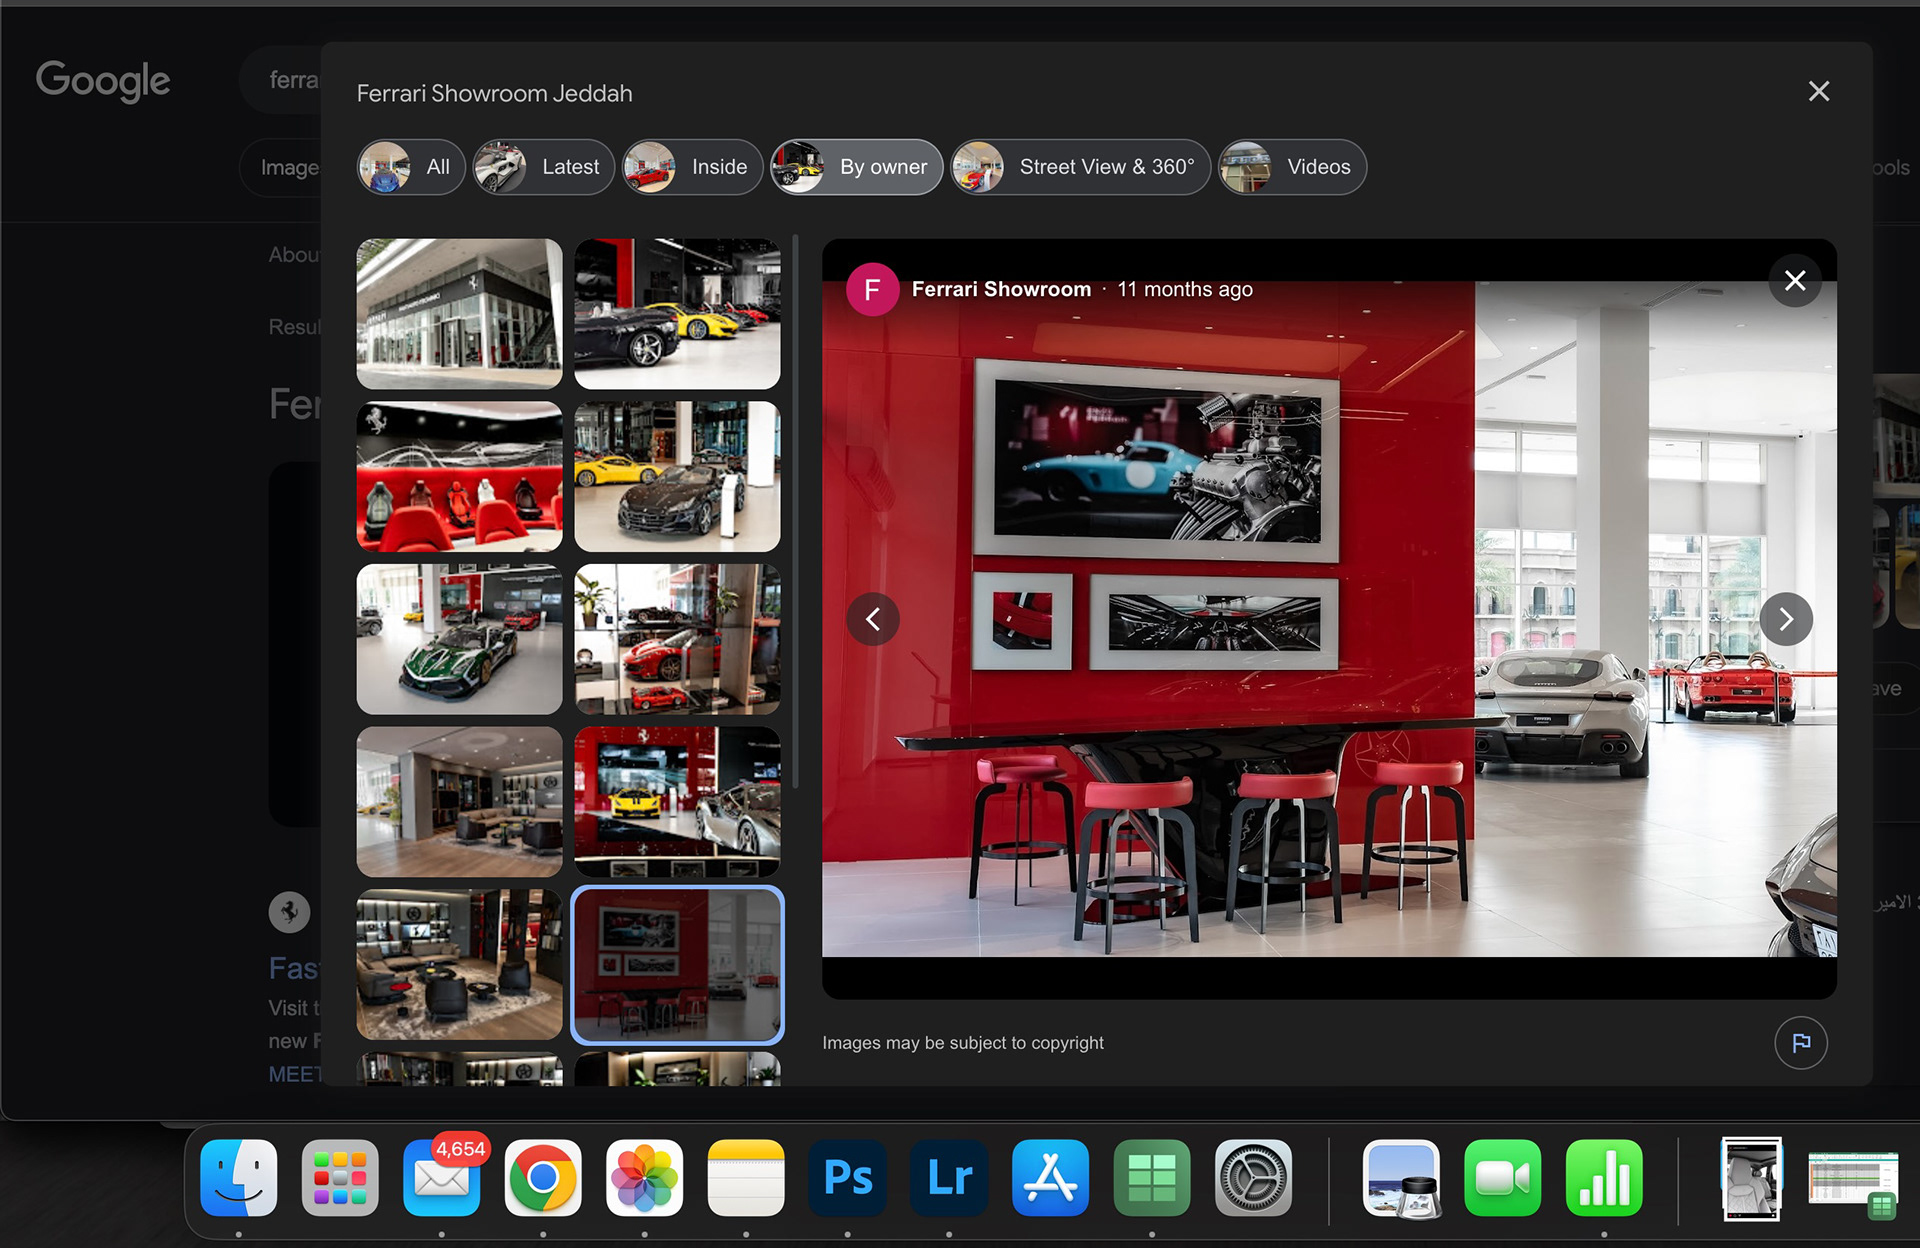Switch to the Latest photos filter

coord(543,167)
